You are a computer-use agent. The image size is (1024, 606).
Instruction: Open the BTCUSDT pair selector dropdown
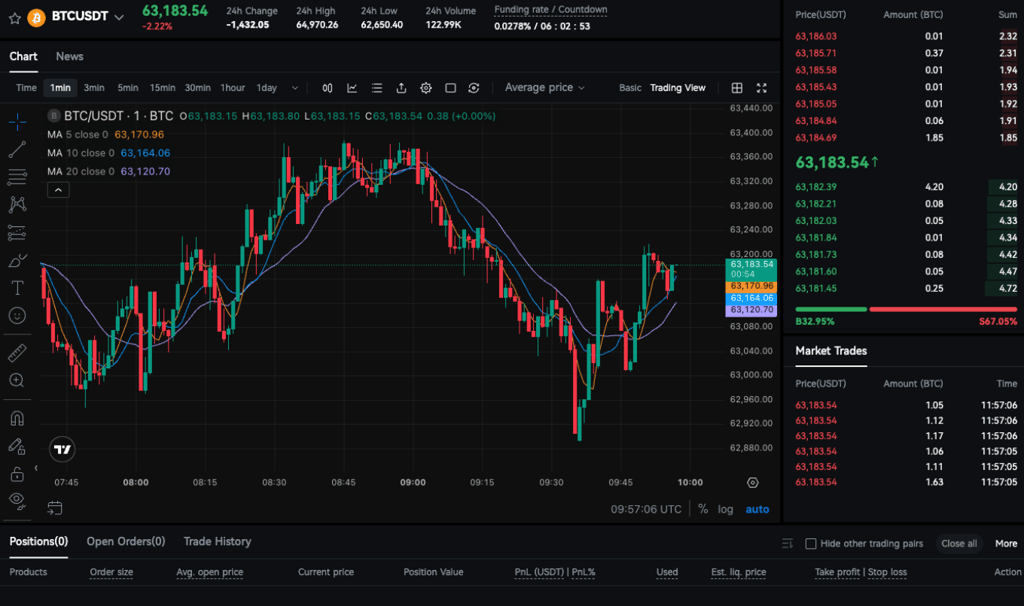tap(119, 18)
